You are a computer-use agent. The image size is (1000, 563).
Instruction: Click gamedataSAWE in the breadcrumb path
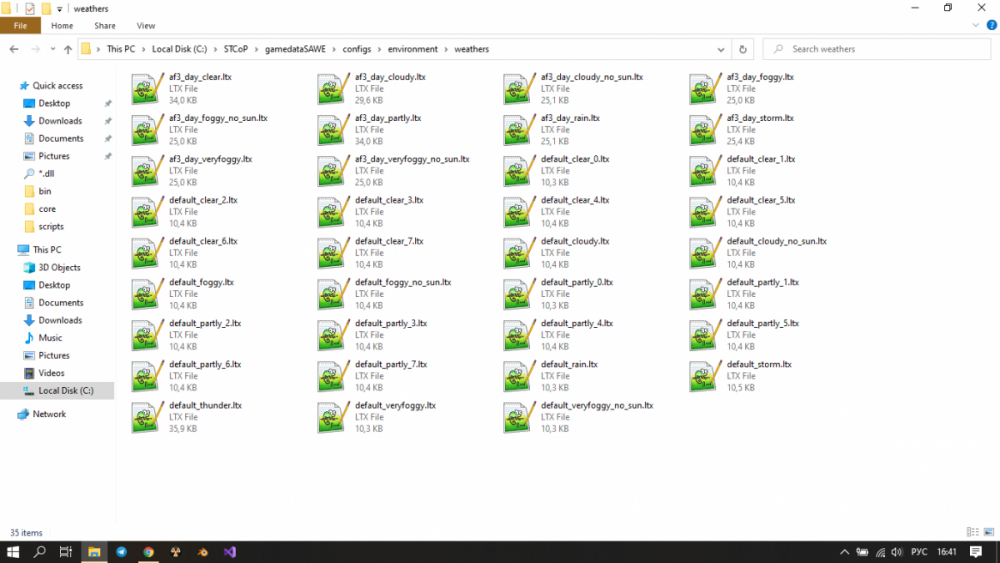[294, 49]
